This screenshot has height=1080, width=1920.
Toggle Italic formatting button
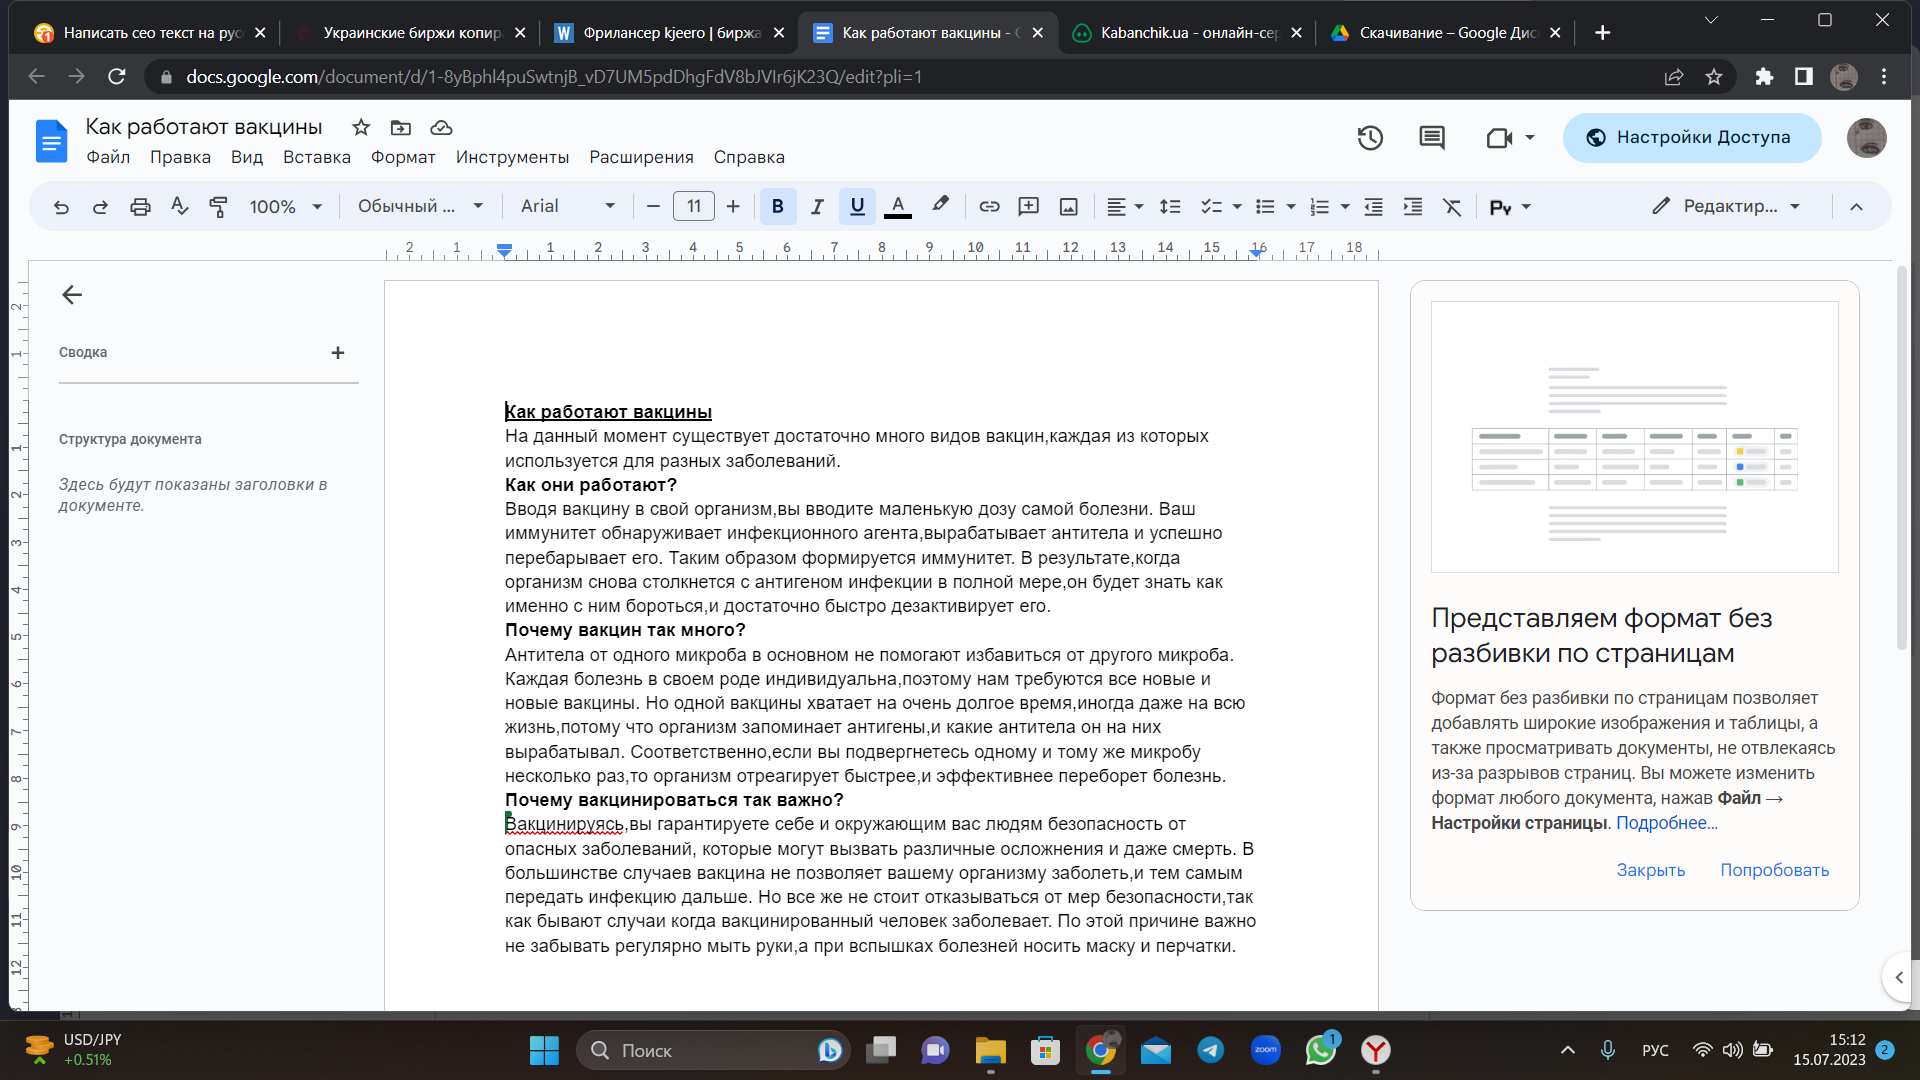817,207
